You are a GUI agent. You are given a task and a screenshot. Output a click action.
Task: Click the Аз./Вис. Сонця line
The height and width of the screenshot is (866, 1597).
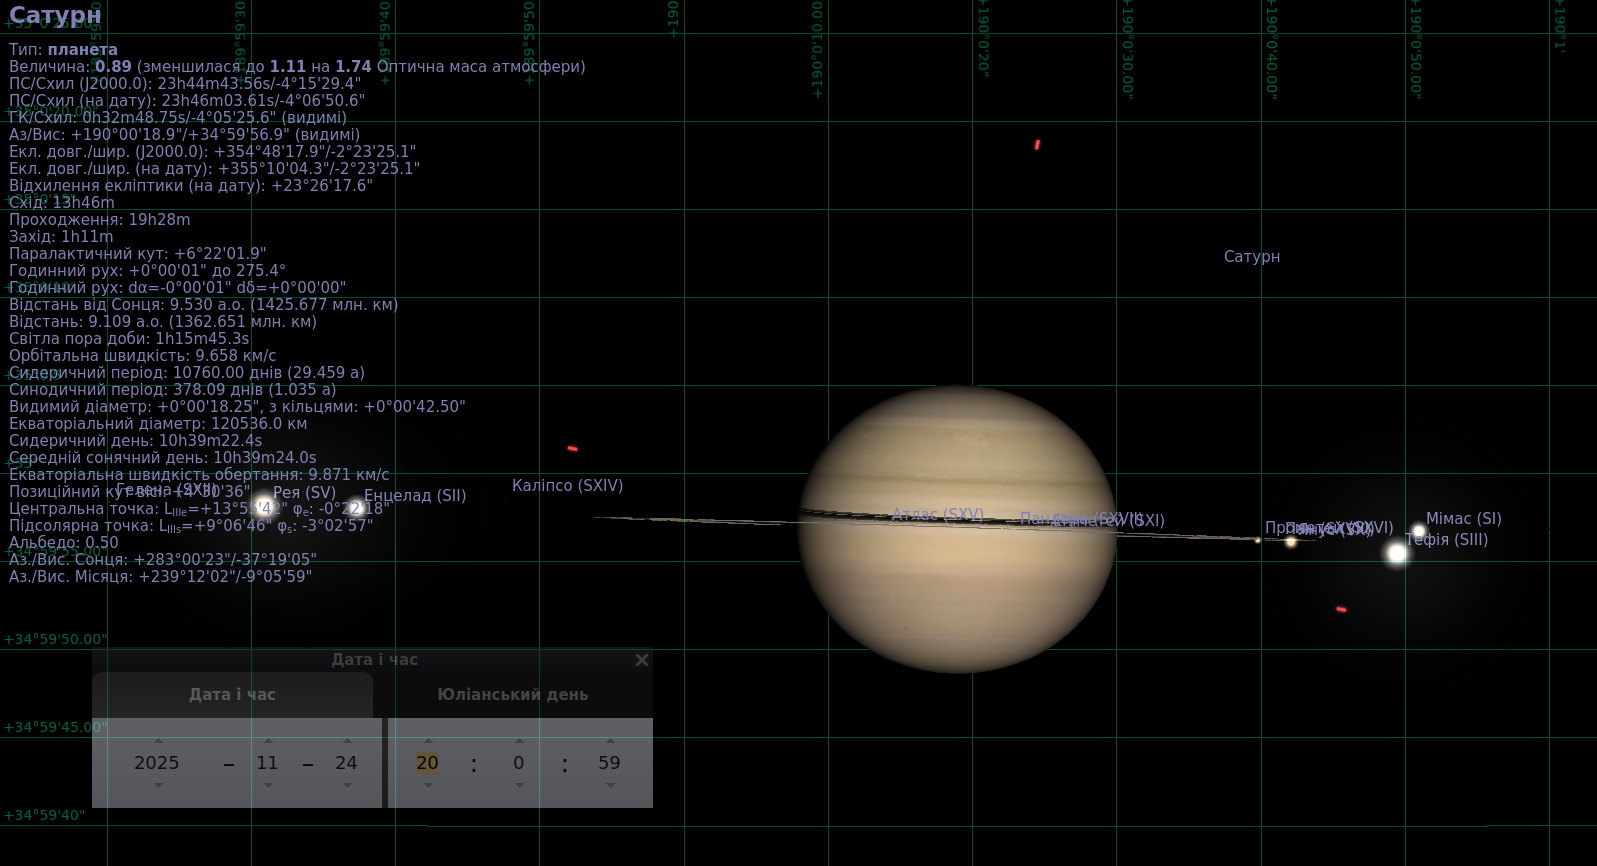tap(162, 560)
